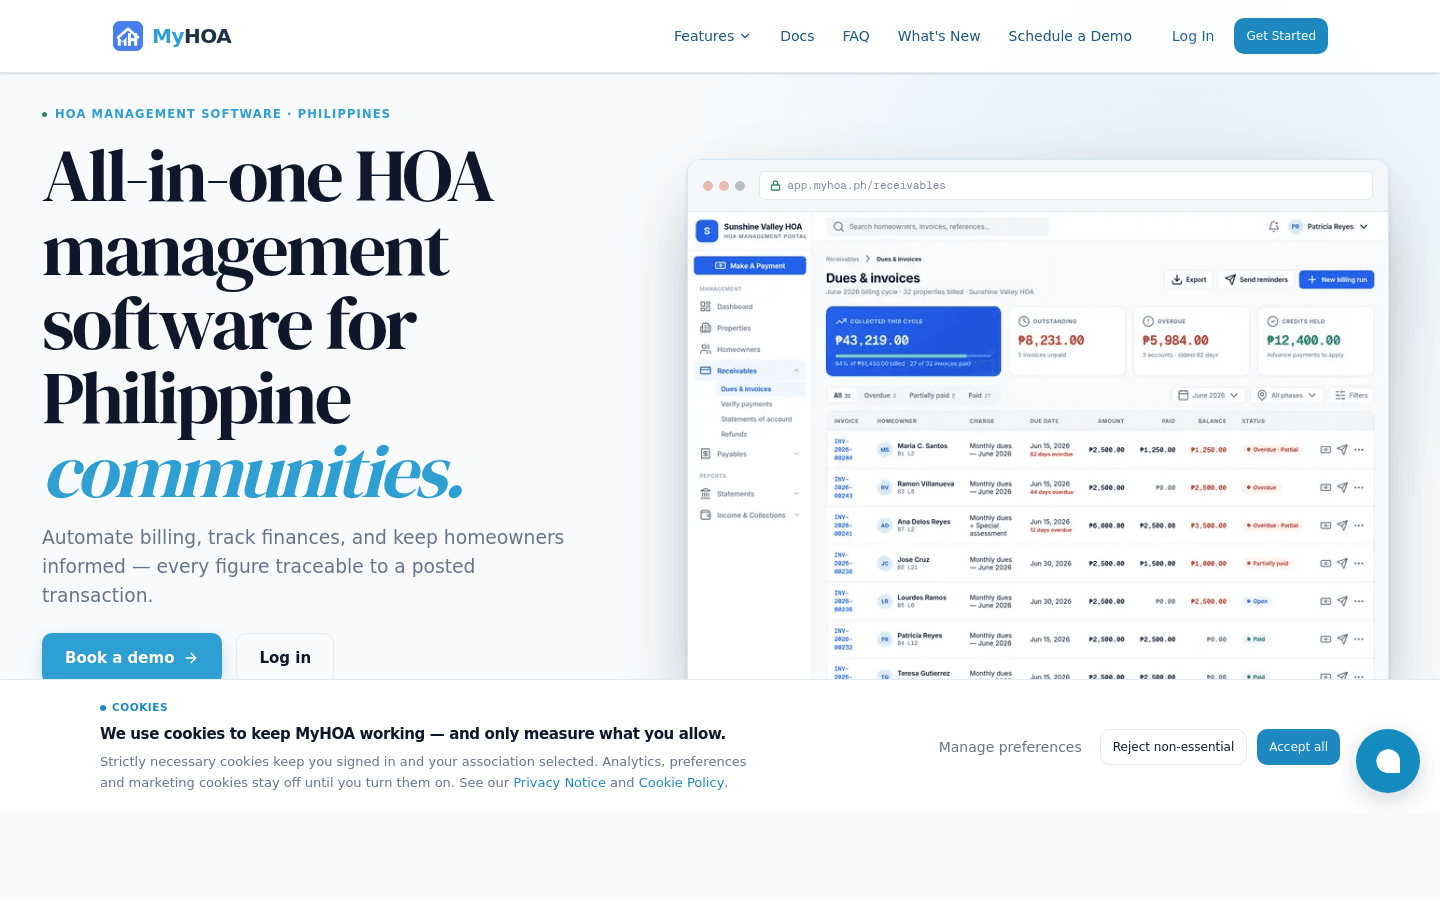This screenshot has width=1440, height=900.
Task: Click the Get Started button
Action: point(1281,36)
